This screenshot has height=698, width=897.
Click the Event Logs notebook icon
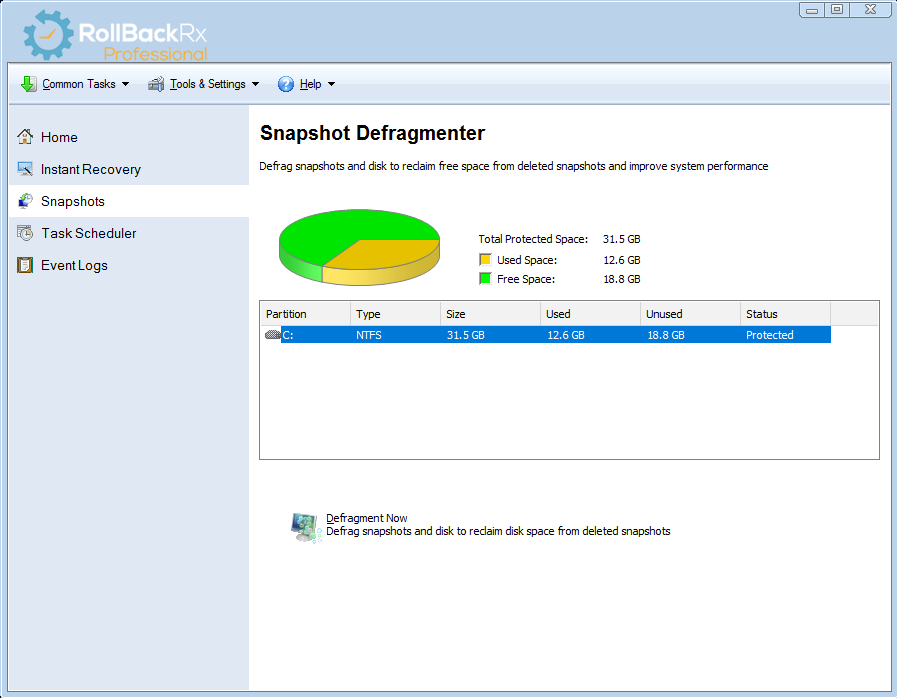click(25, 265)
